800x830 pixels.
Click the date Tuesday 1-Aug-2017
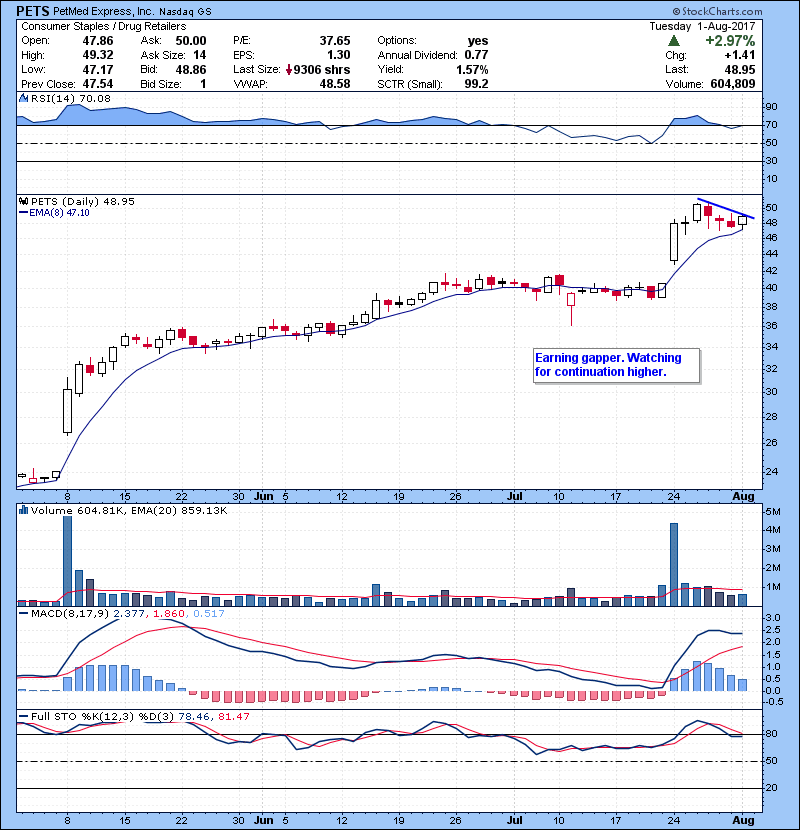[703, 26]
